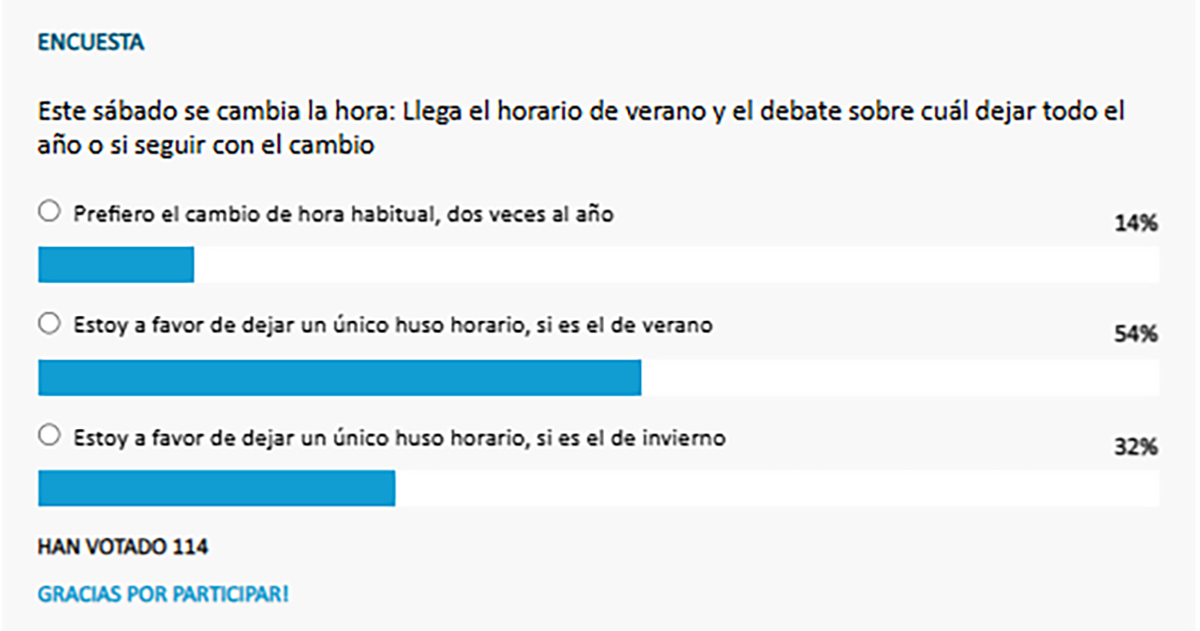The image size is (1200, 631).
Task: Select the radio button for summer time zone
Action: pos(47,324)
